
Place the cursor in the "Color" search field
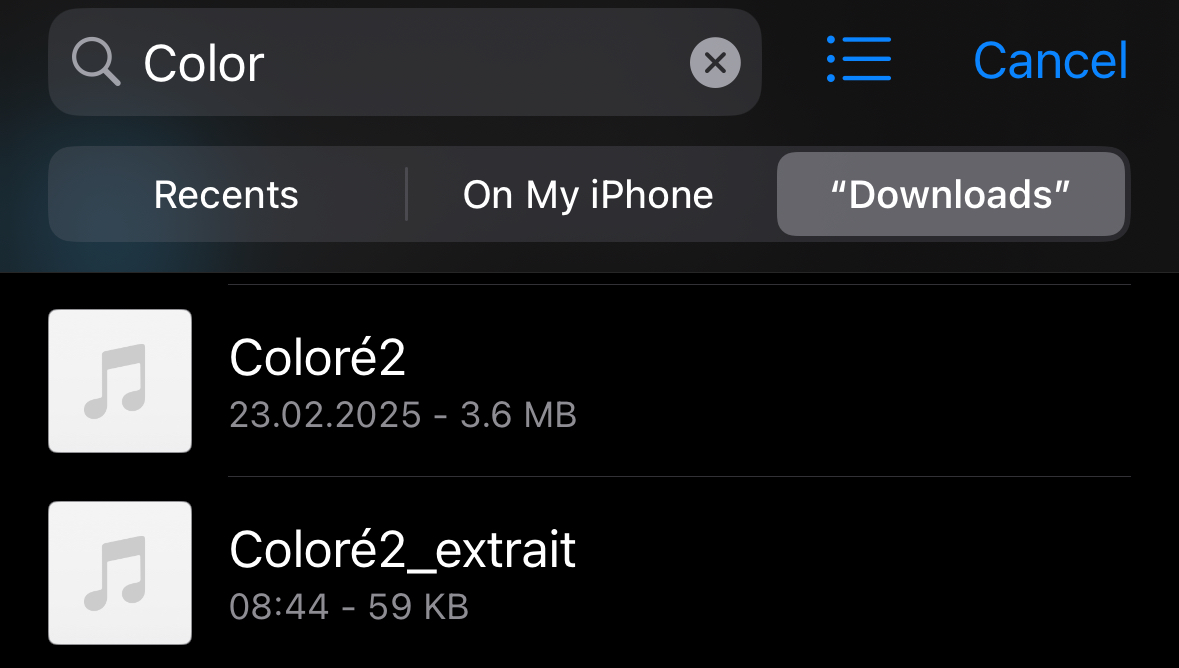click(x=405, y=62)
